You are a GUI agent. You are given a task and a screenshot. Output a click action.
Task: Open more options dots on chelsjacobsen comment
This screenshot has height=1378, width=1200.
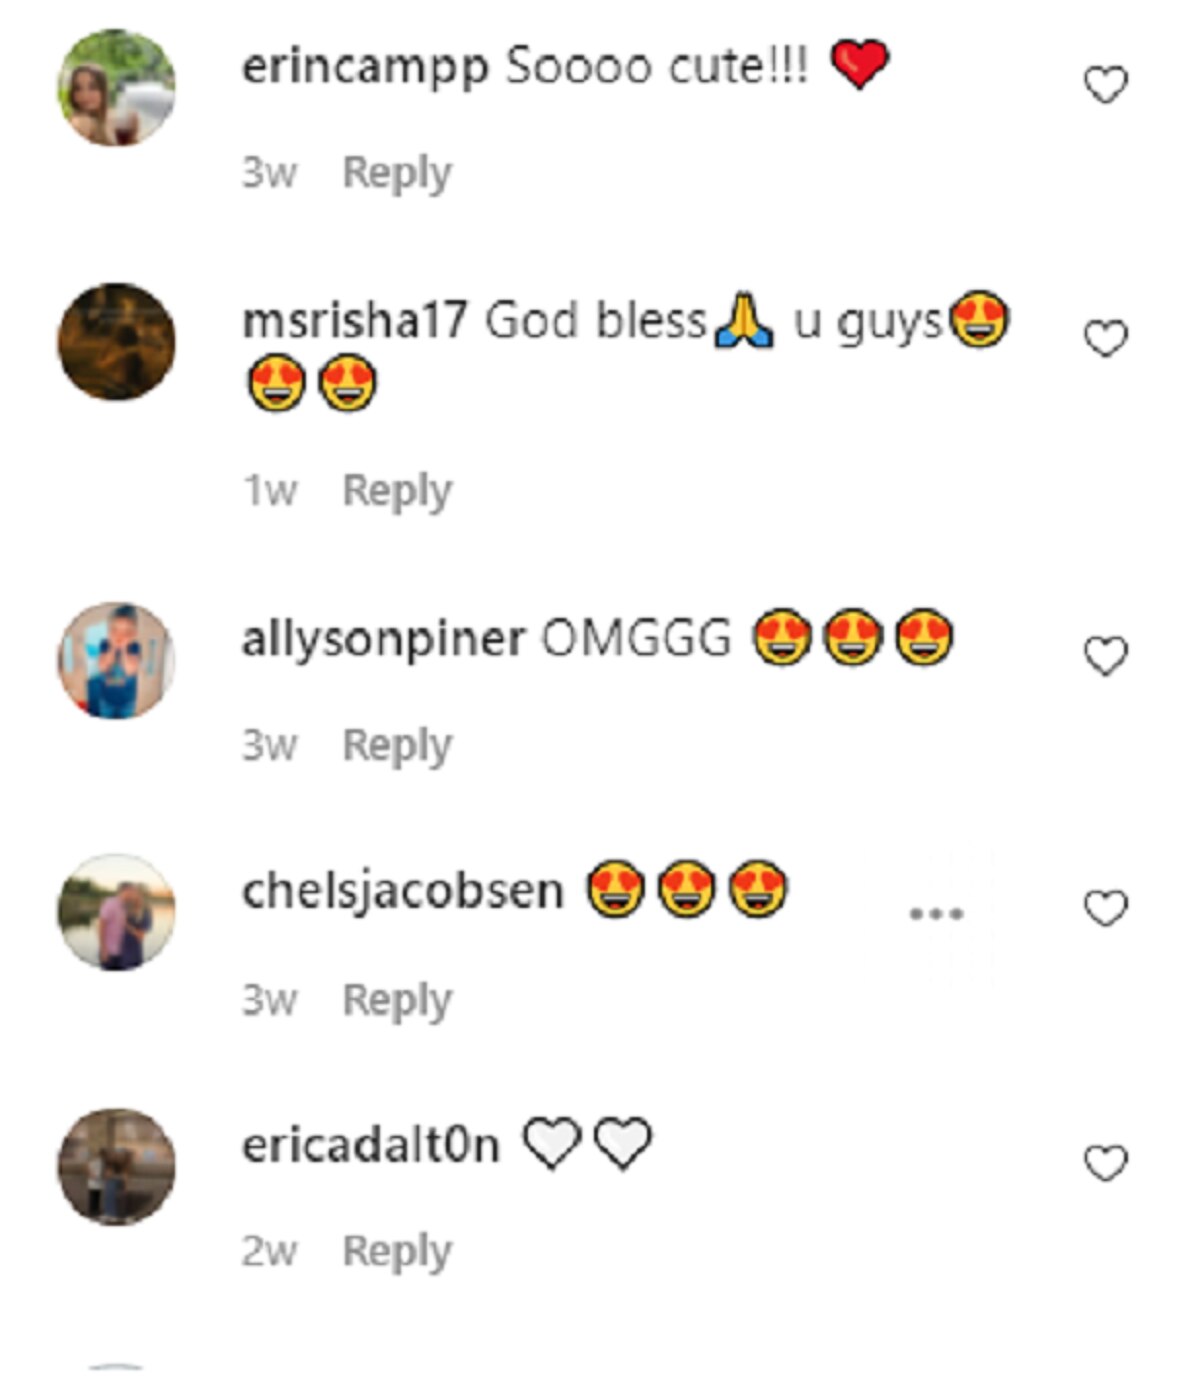click(936, 913)
